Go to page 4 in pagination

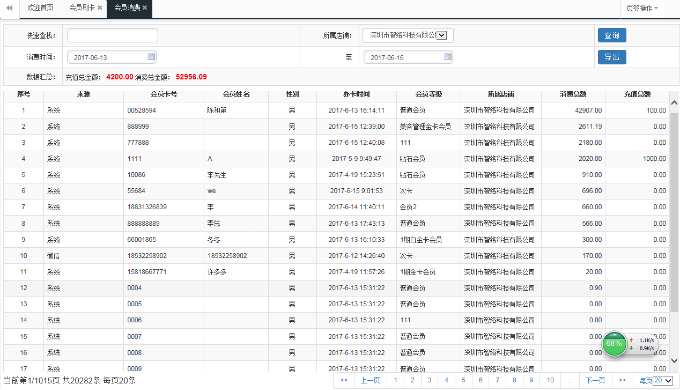click(x=446, y=380)
